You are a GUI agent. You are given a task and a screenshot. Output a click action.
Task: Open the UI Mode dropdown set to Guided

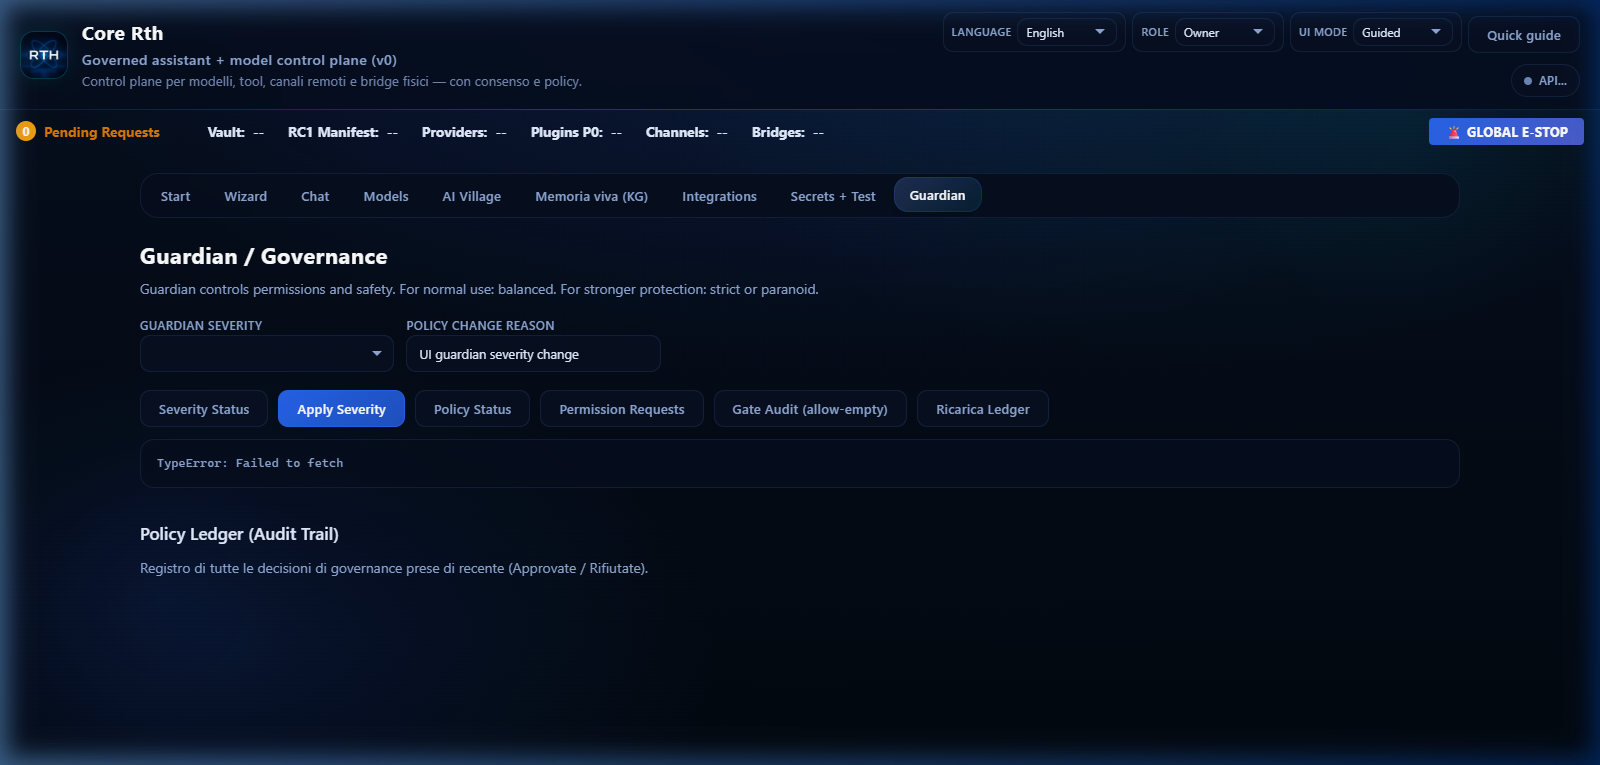click(1403, 32)
